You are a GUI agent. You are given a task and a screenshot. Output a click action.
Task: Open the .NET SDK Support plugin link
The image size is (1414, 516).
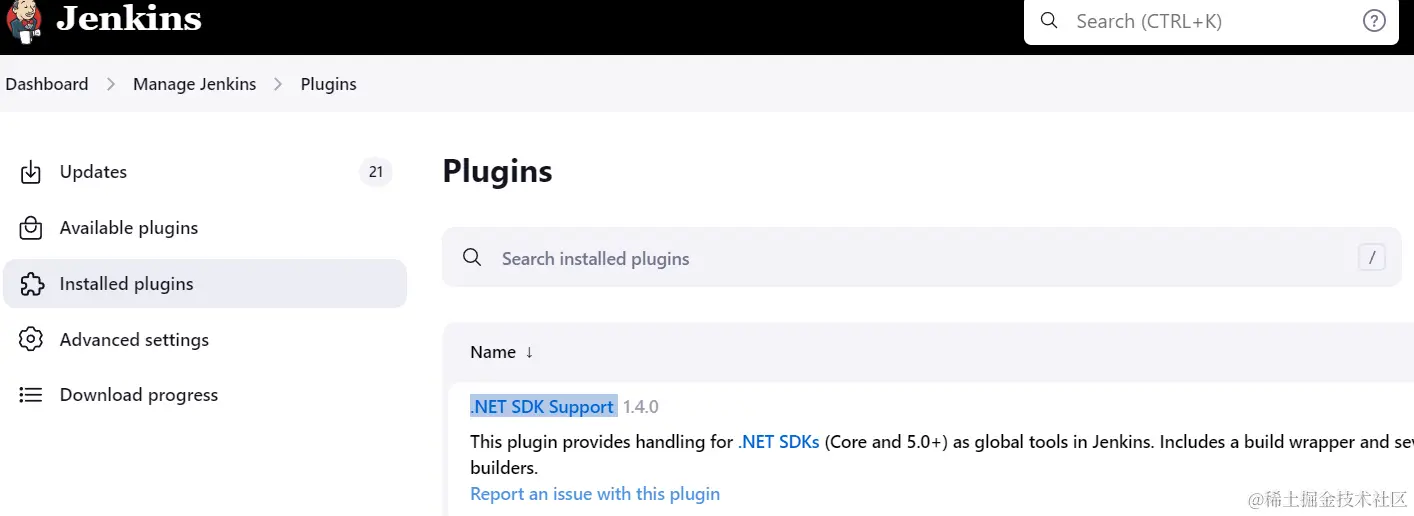pyautogui.click(x=542, y=407)
